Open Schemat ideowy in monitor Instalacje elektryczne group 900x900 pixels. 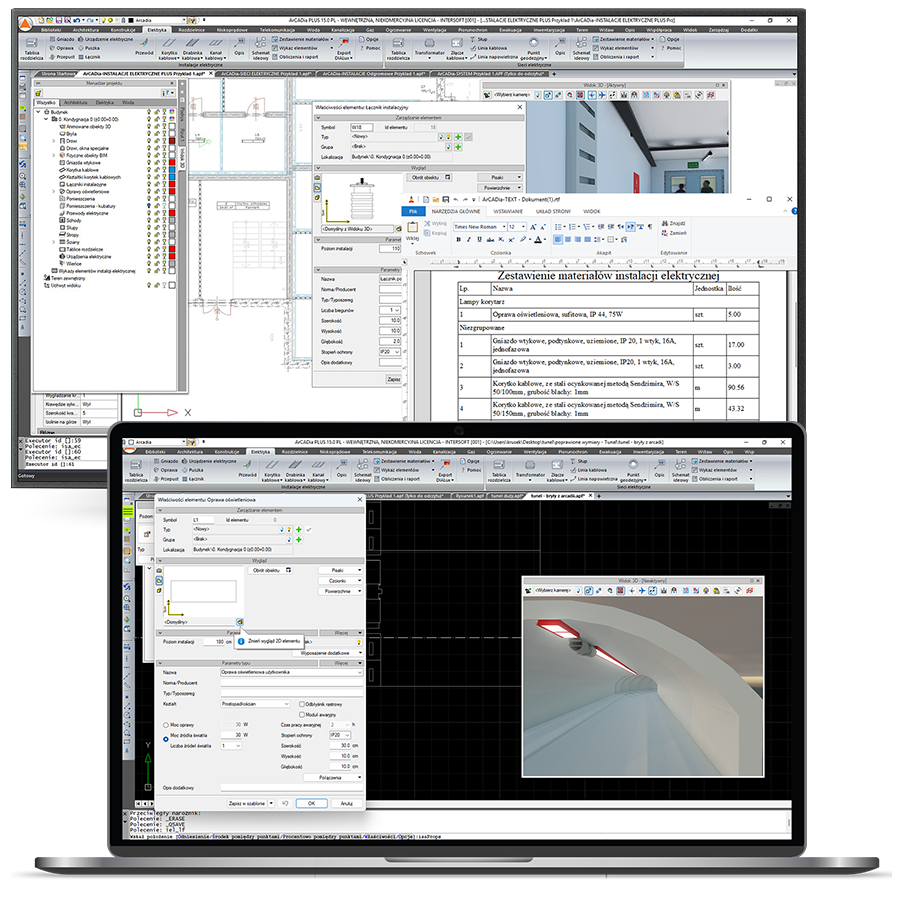261,49
